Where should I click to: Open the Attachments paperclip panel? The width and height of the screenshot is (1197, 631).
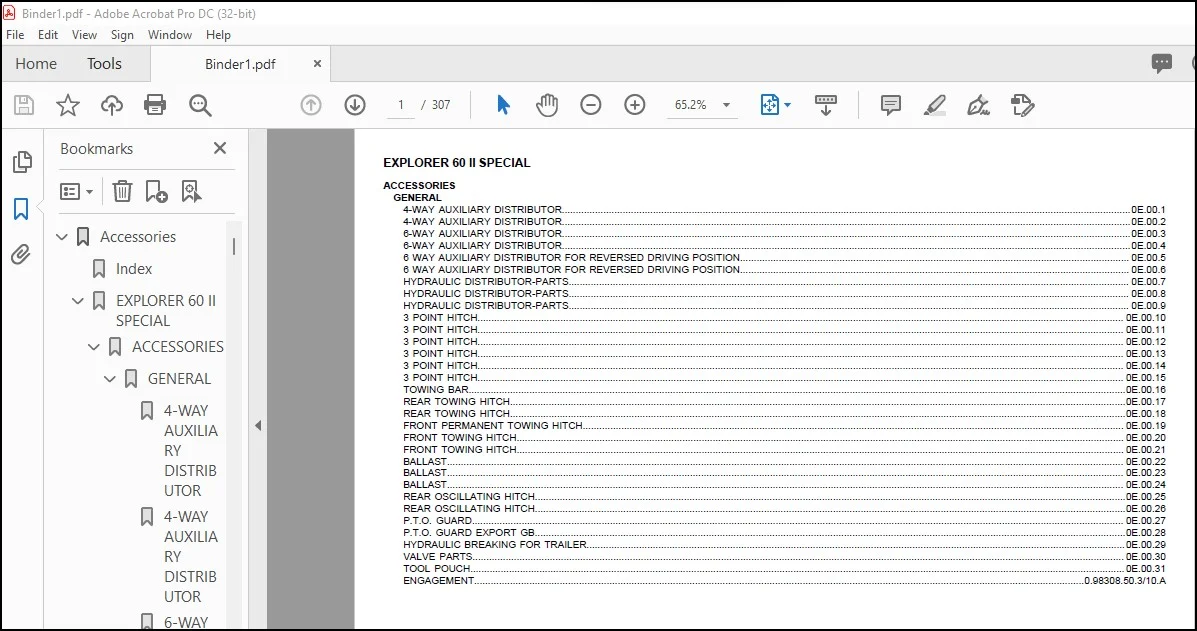[21, 254]
